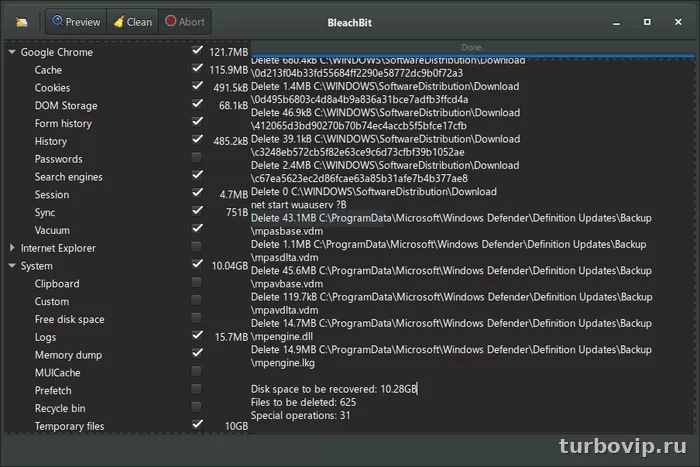Uncheck the Chrome Cookies checkbox

[x=196, y=86]
